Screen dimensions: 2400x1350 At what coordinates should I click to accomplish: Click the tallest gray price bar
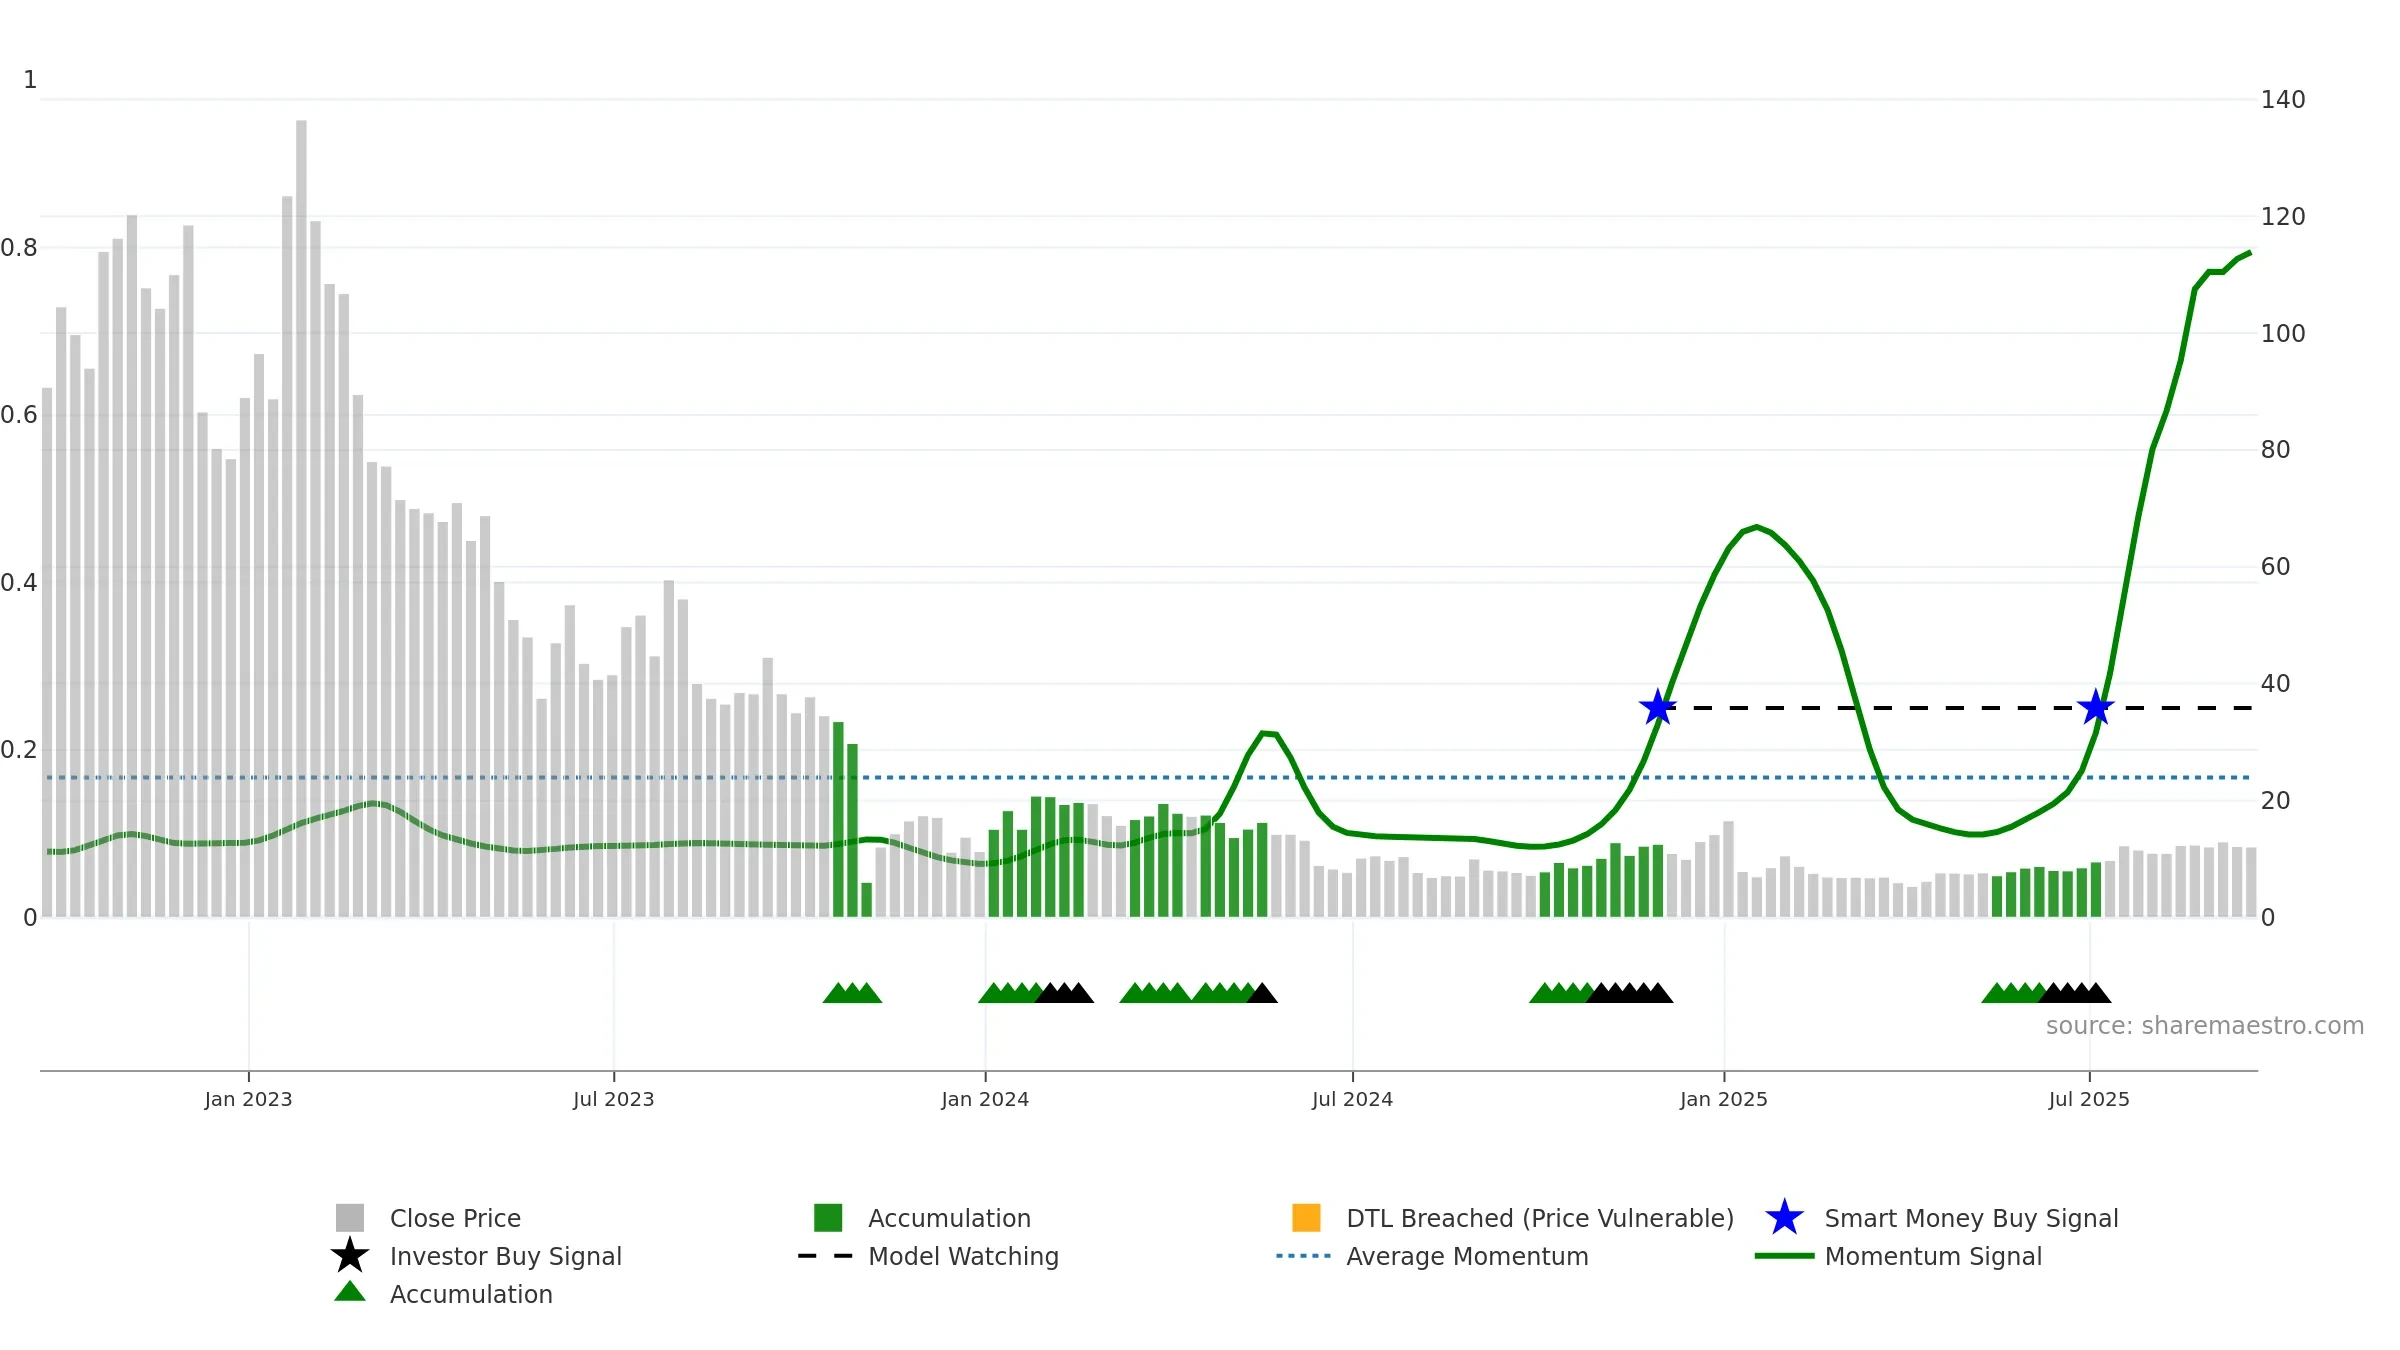click(x=301, y=518)
